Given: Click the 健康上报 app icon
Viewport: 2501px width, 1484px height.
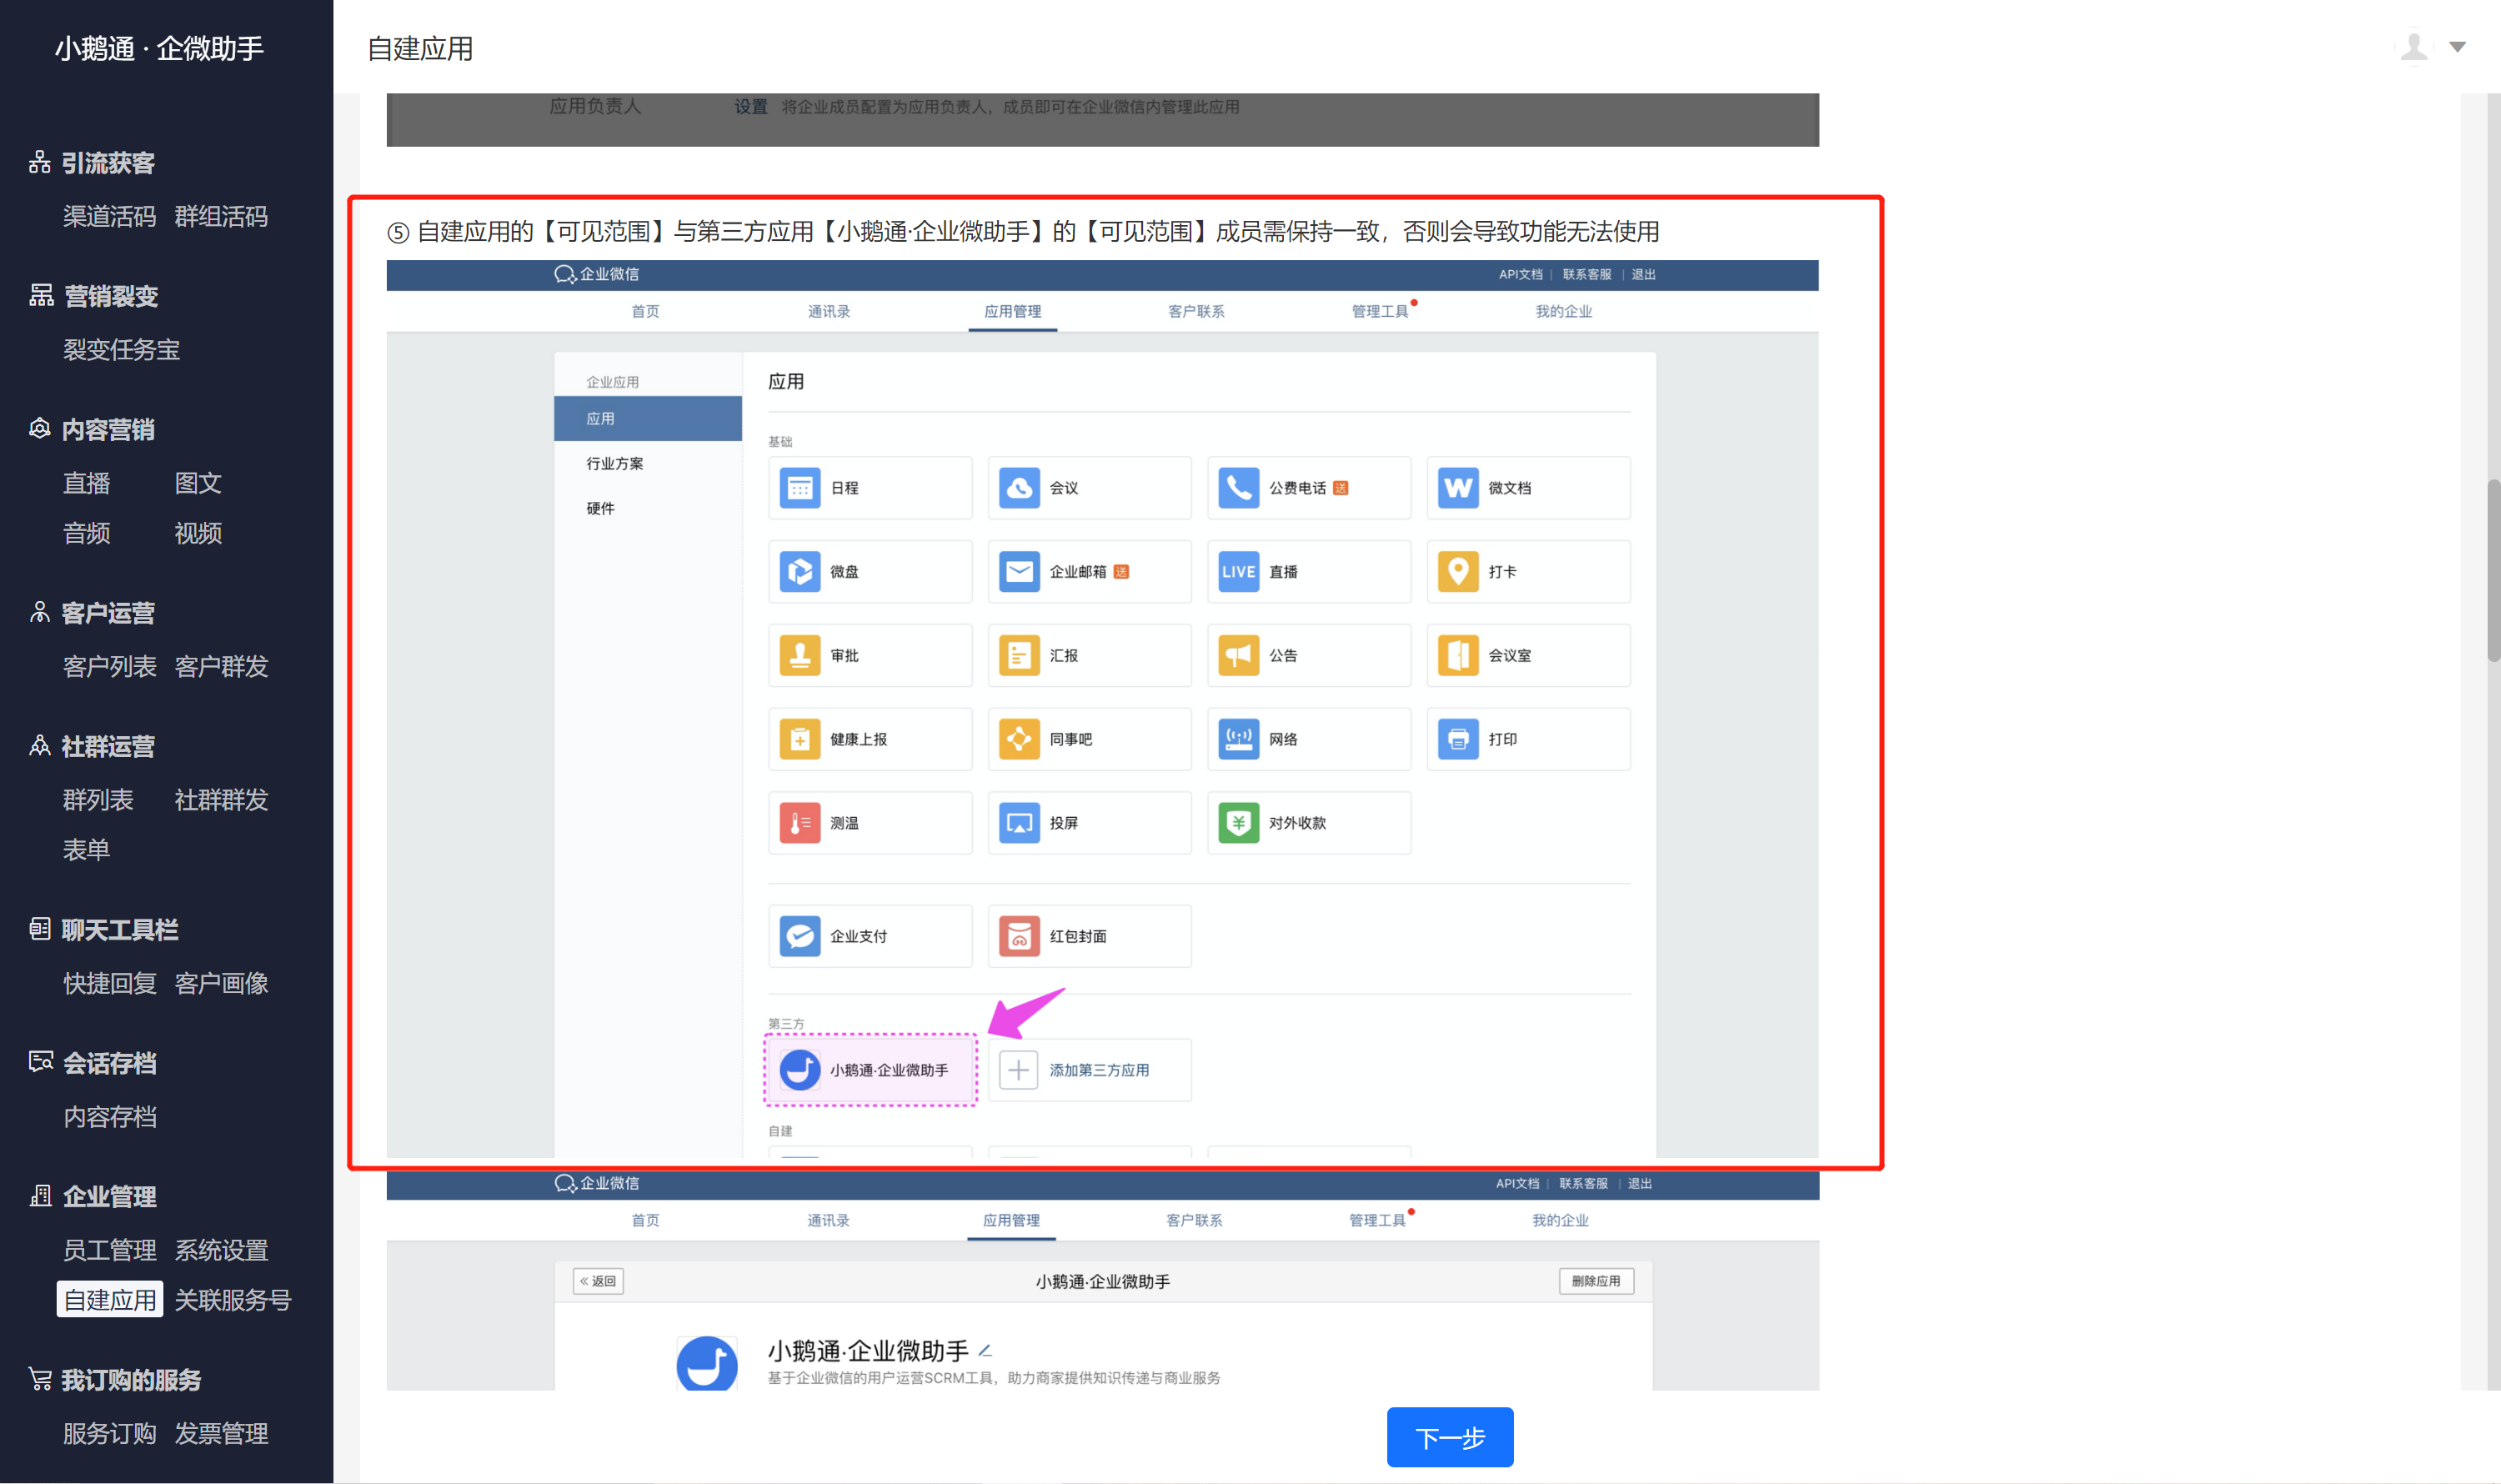Looking at the screenshot, I should tap(799, 739).
